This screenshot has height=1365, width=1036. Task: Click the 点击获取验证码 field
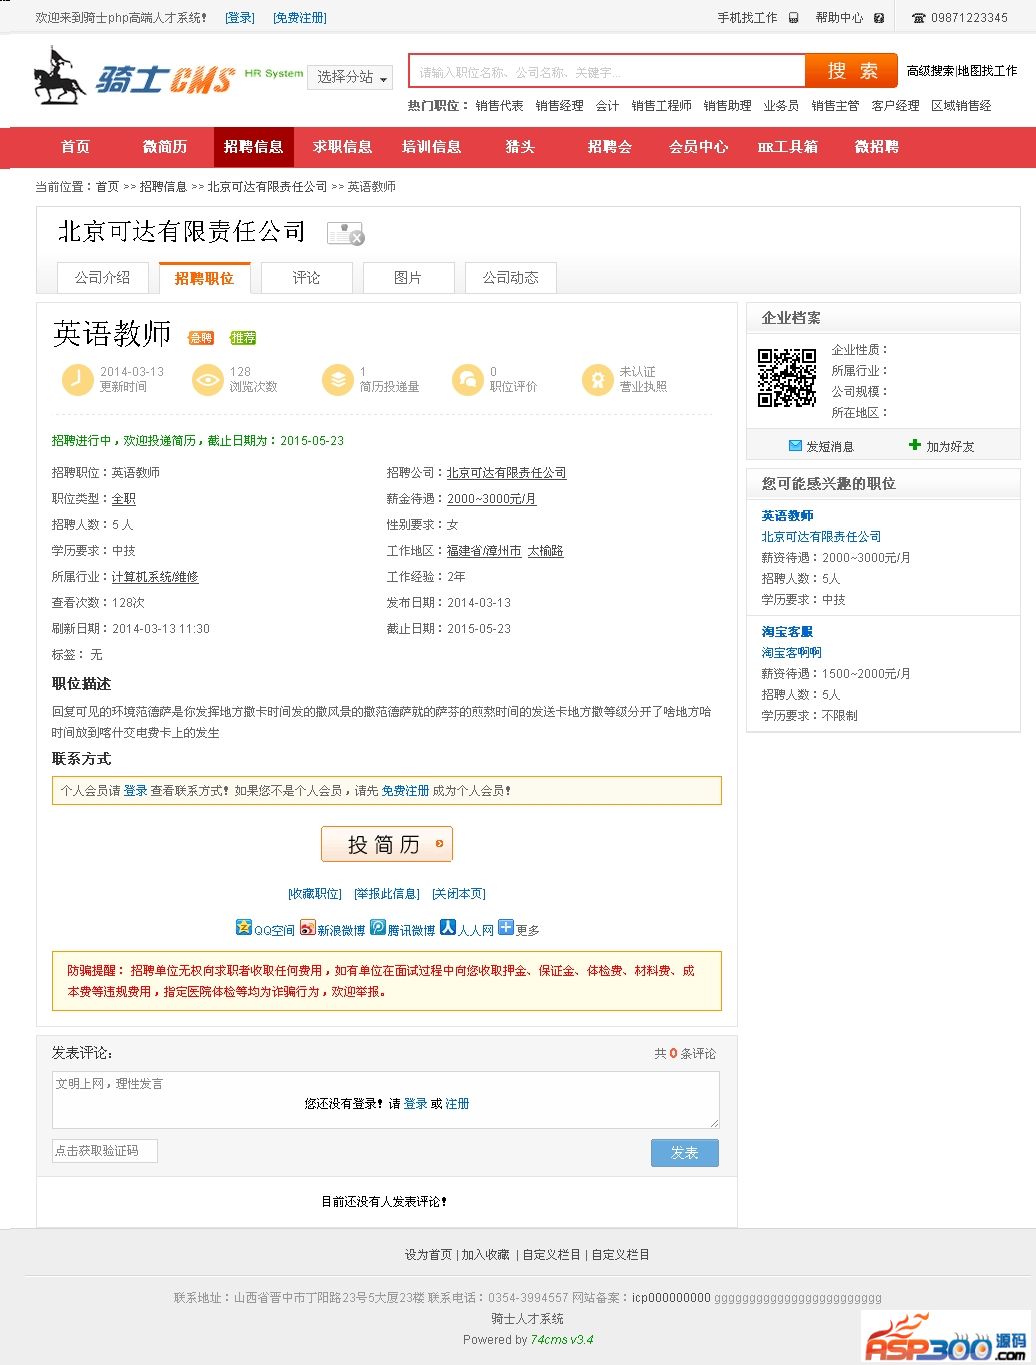[x=105, y=1151]
